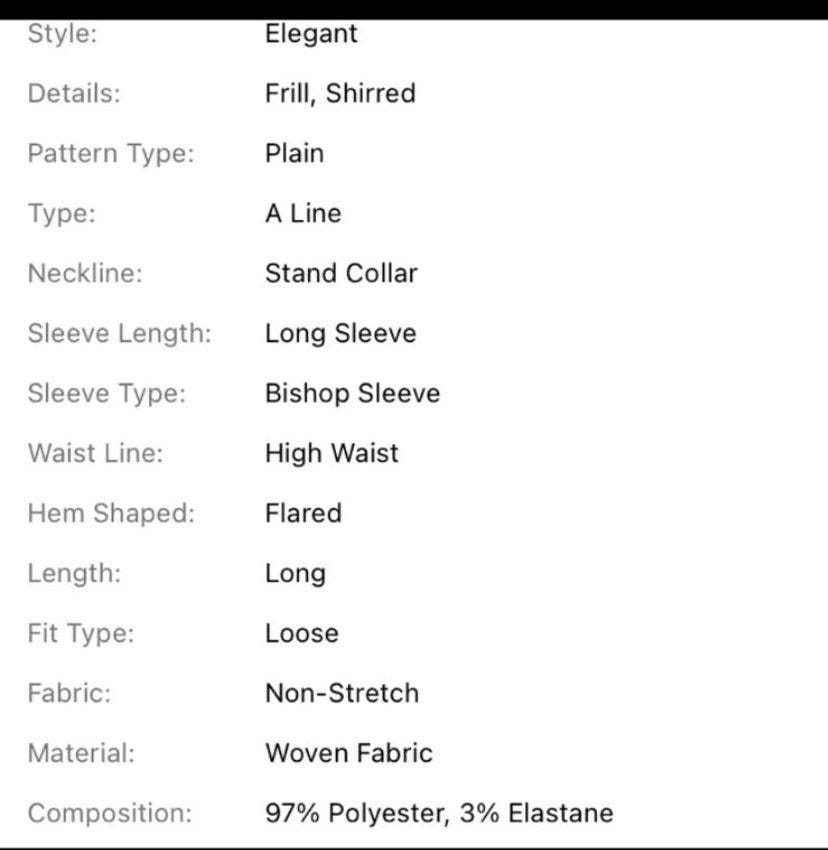
Task: Select the Frill, Shirred details text
Action: tap(341, 93)
